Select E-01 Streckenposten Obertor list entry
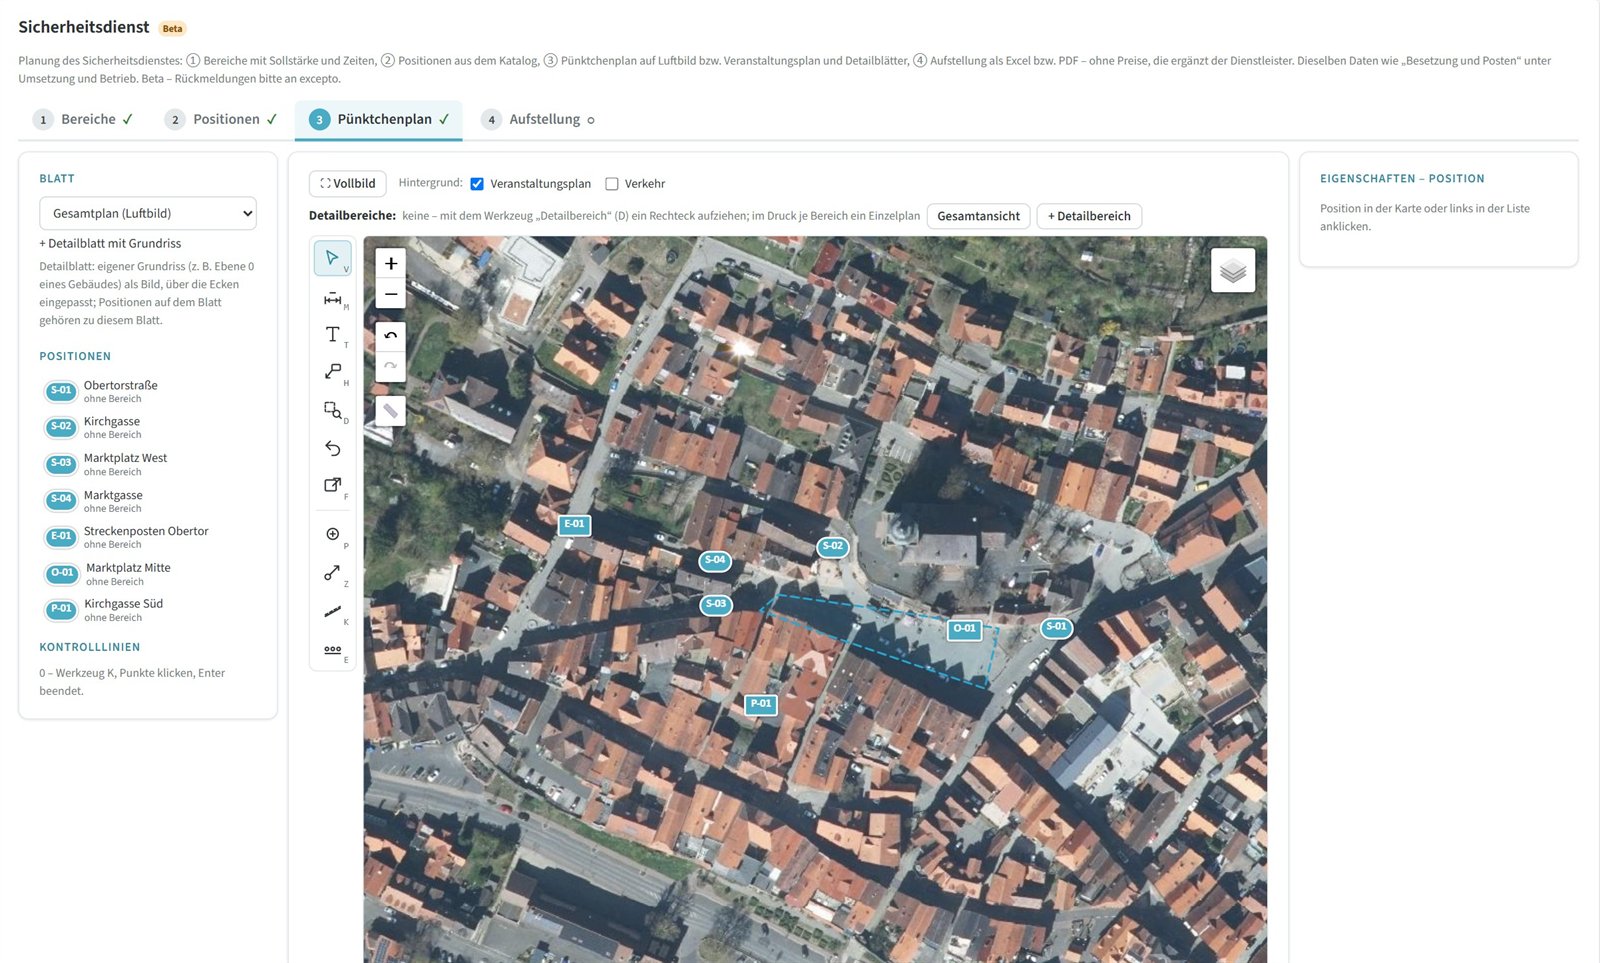Screen dimensions: 1600x963 (x=148, y=537)
